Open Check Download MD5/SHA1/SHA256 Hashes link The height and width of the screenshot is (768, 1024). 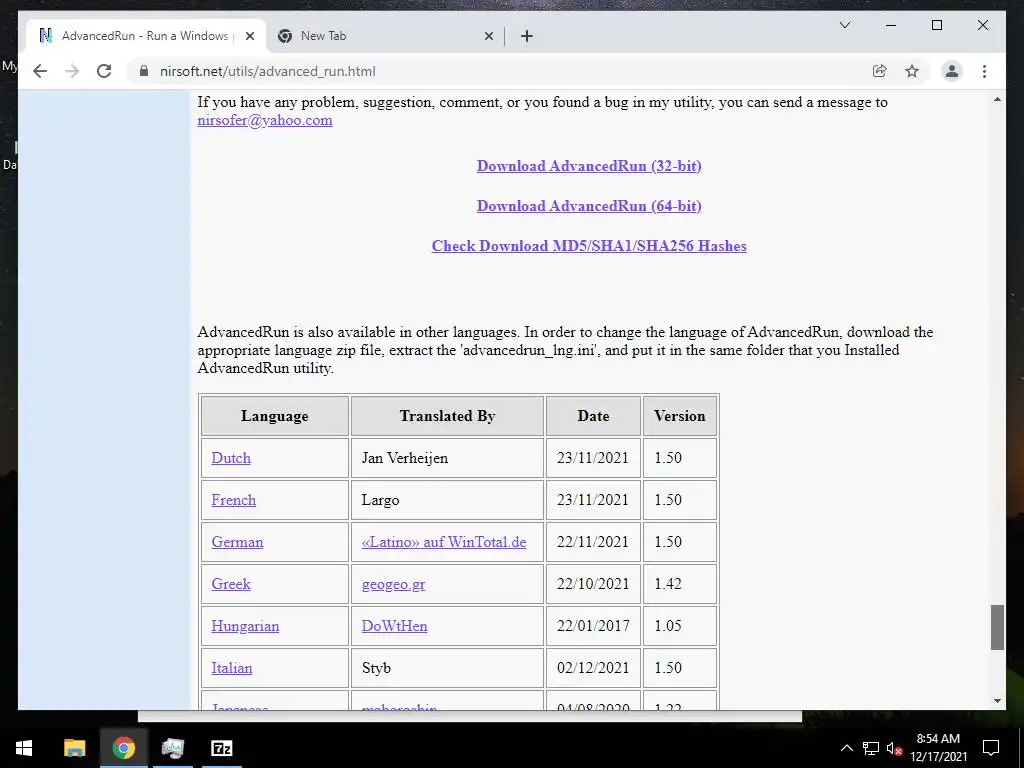[x=589, y=246]
